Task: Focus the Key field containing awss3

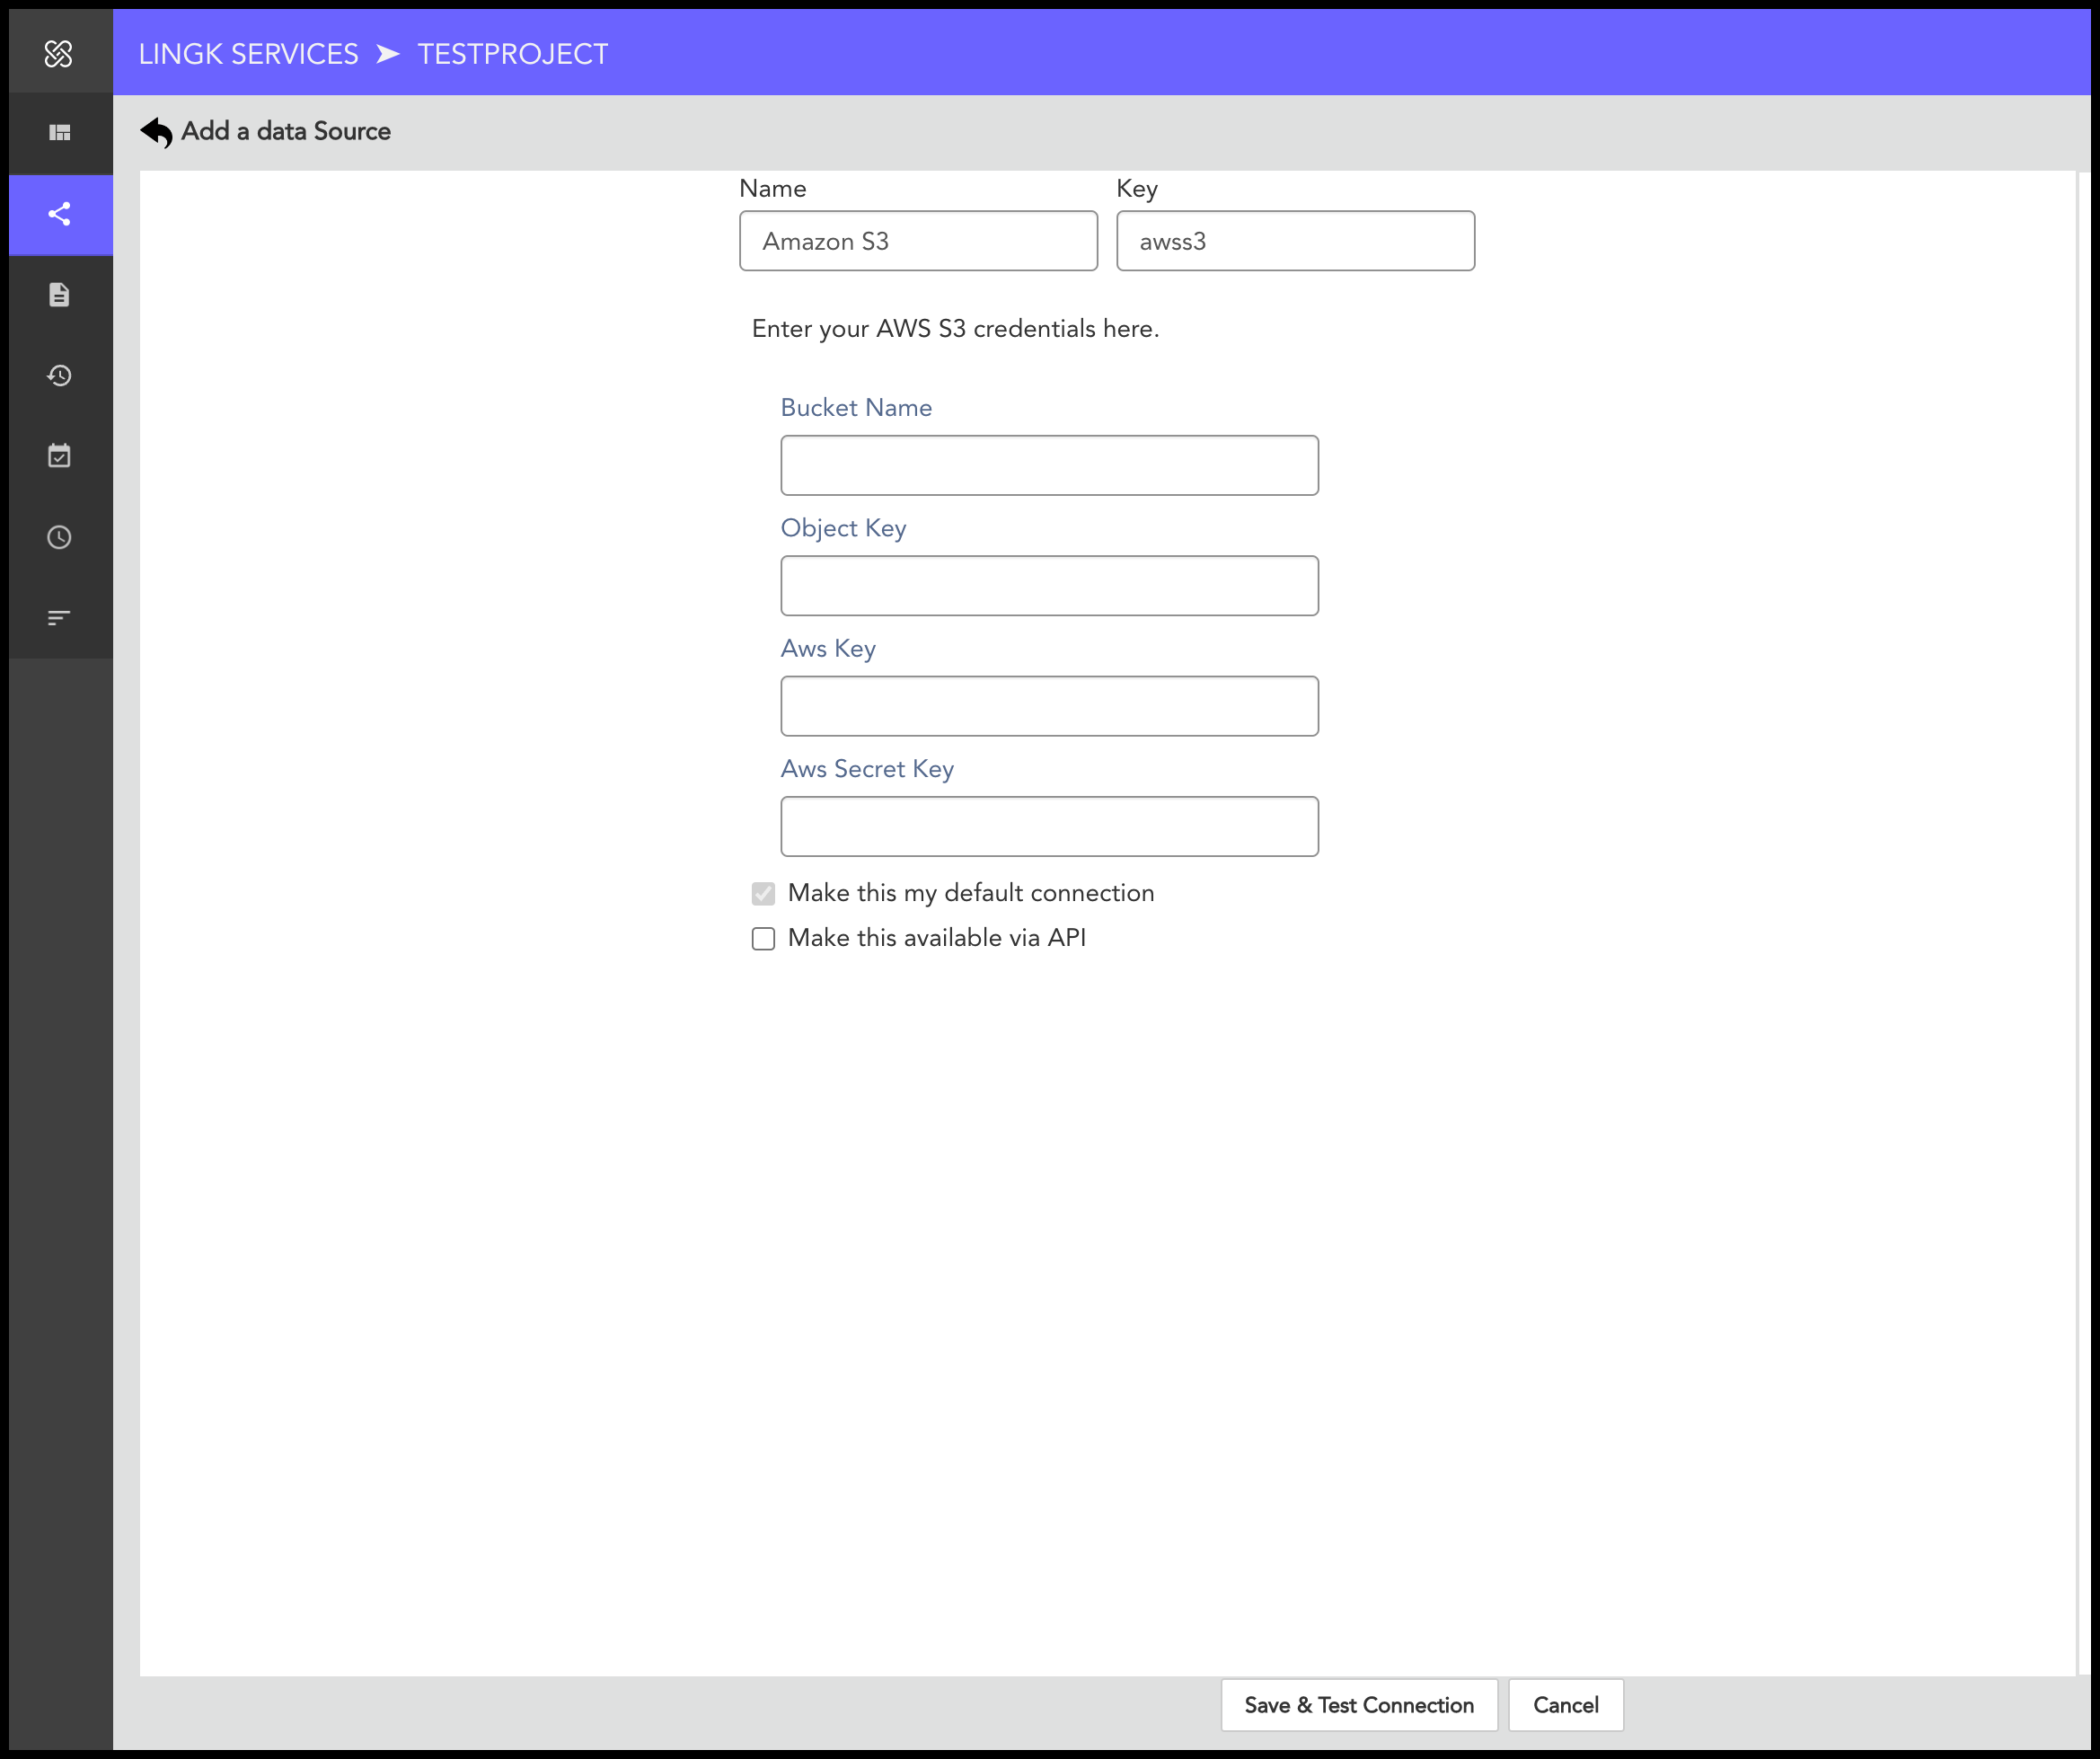Action: coord(1295,241)
